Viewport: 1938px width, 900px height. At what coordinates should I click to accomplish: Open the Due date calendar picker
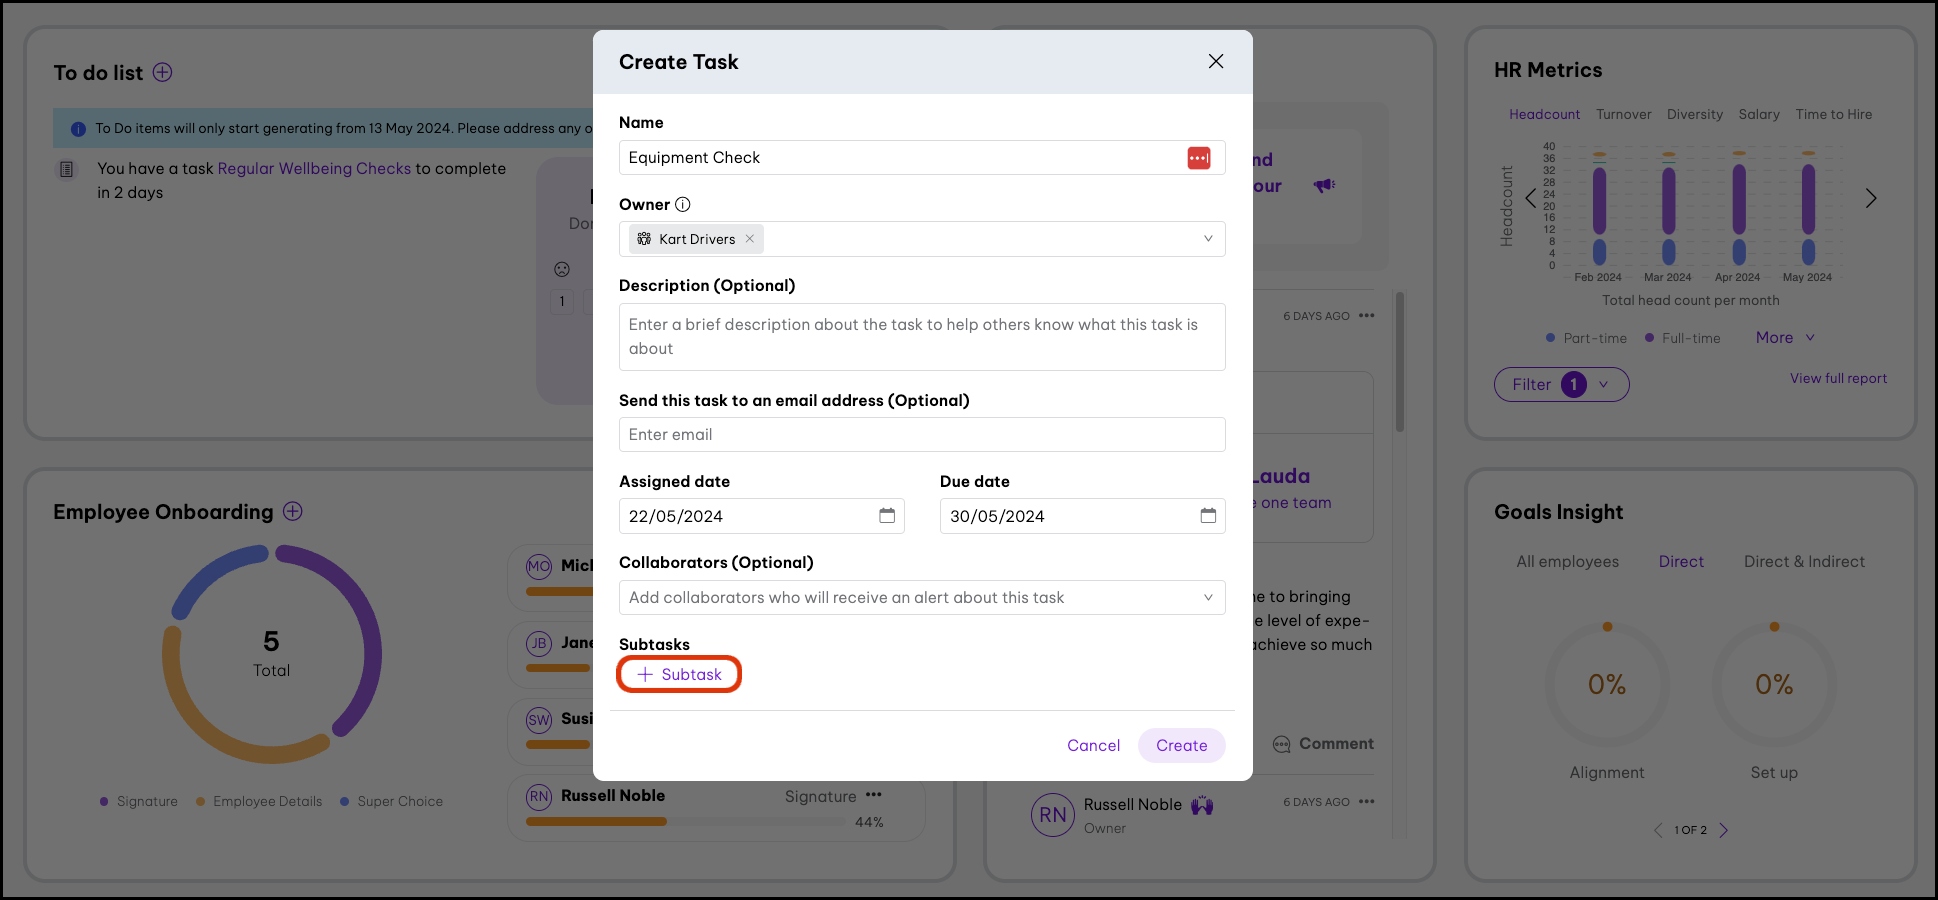pyautogui.click(x=1208, y=516)
